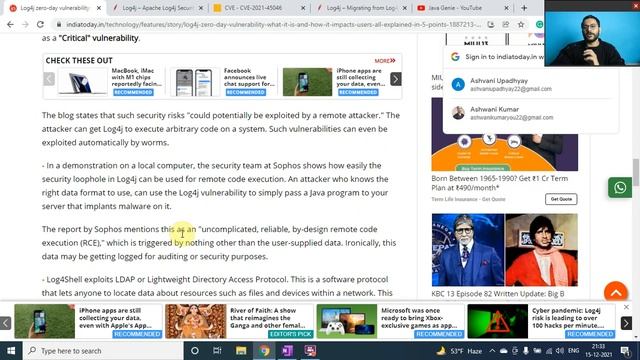Screen dimensions: 640x360
Task: Go back with the browser back arrow
Action: click(x=10, y=24)
